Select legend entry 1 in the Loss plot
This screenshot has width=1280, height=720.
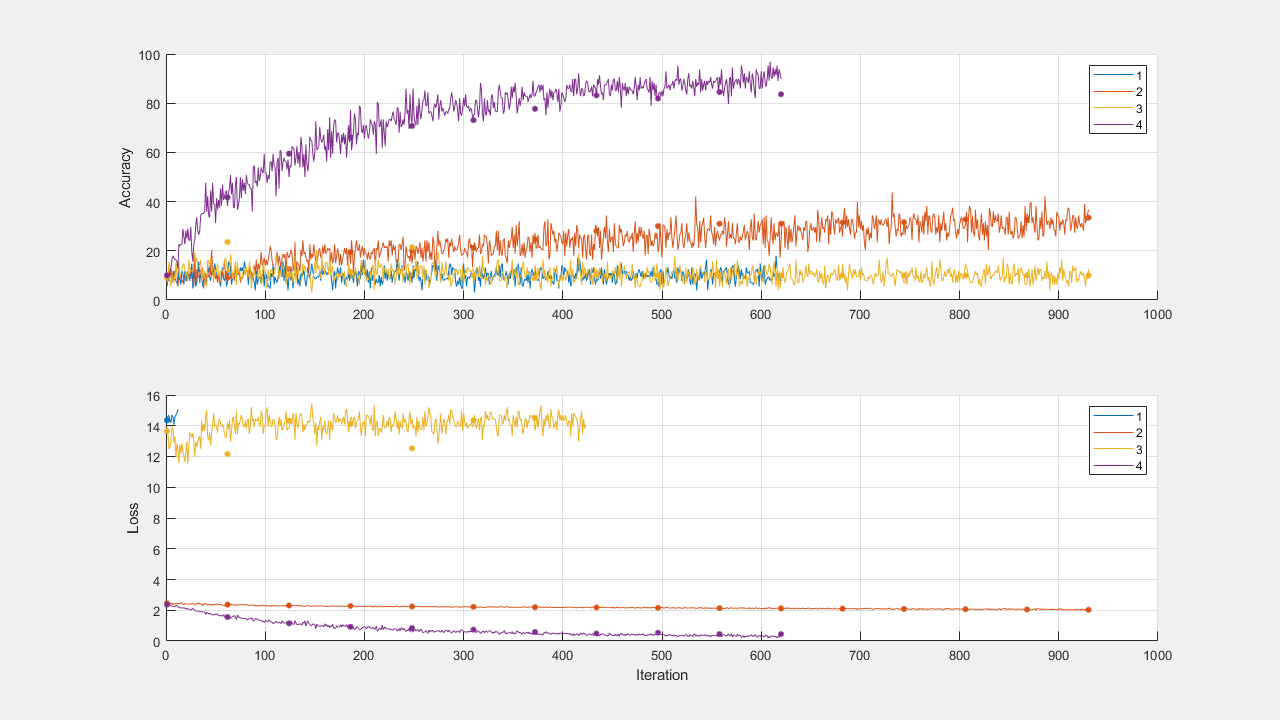(x=1117, y=415)
